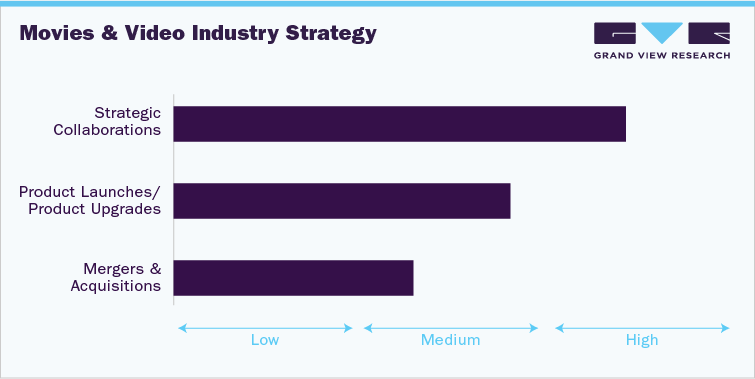
Task: Click the Grand View Research logo
Action: click(662, 40)
